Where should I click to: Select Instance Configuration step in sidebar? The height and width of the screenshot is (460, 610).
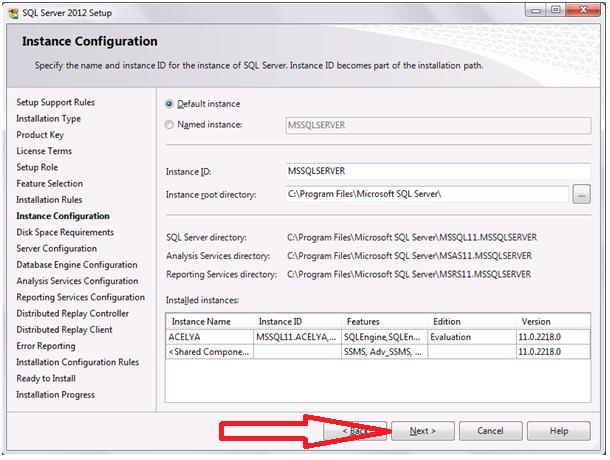pos(63,216)
